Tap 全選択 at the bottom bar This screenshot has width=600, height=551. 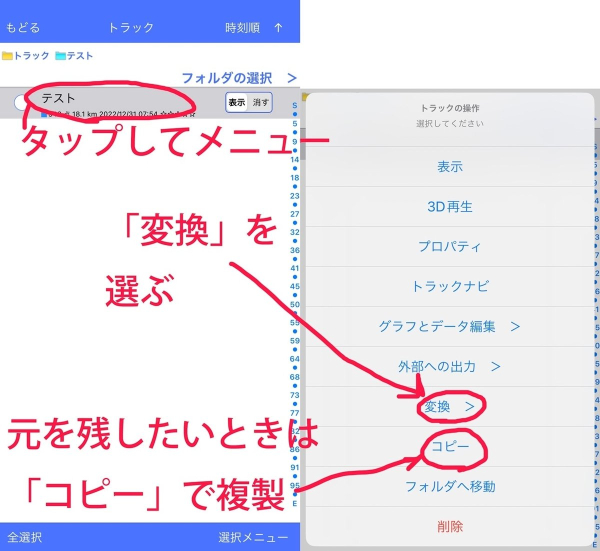(24, 537)
